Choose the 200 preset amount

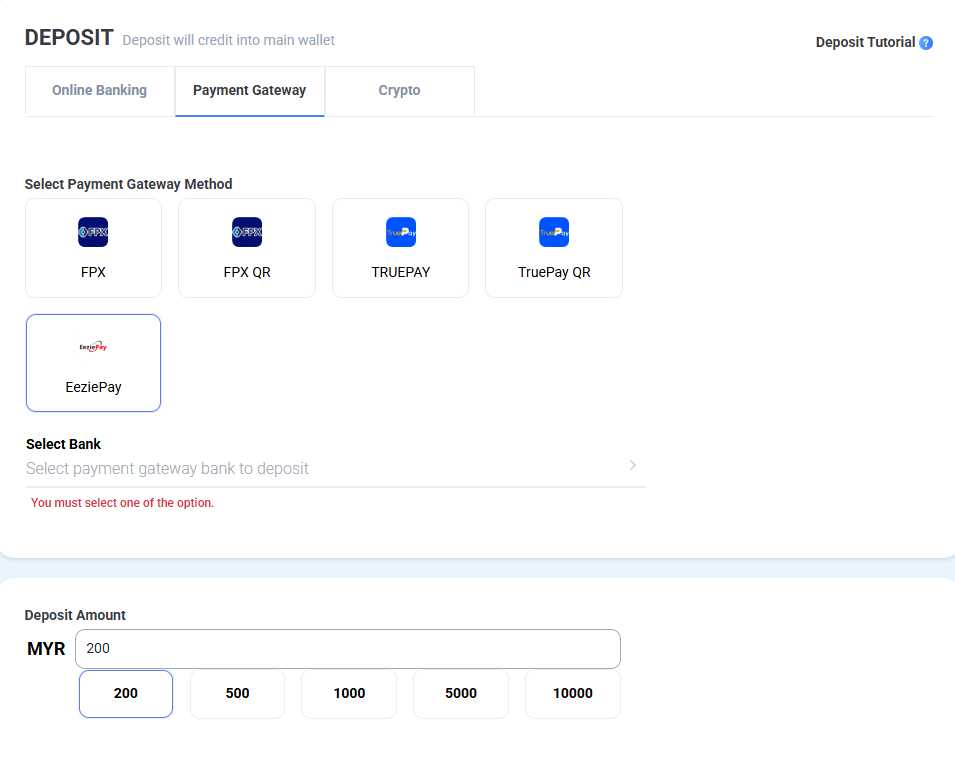point(126,693)
